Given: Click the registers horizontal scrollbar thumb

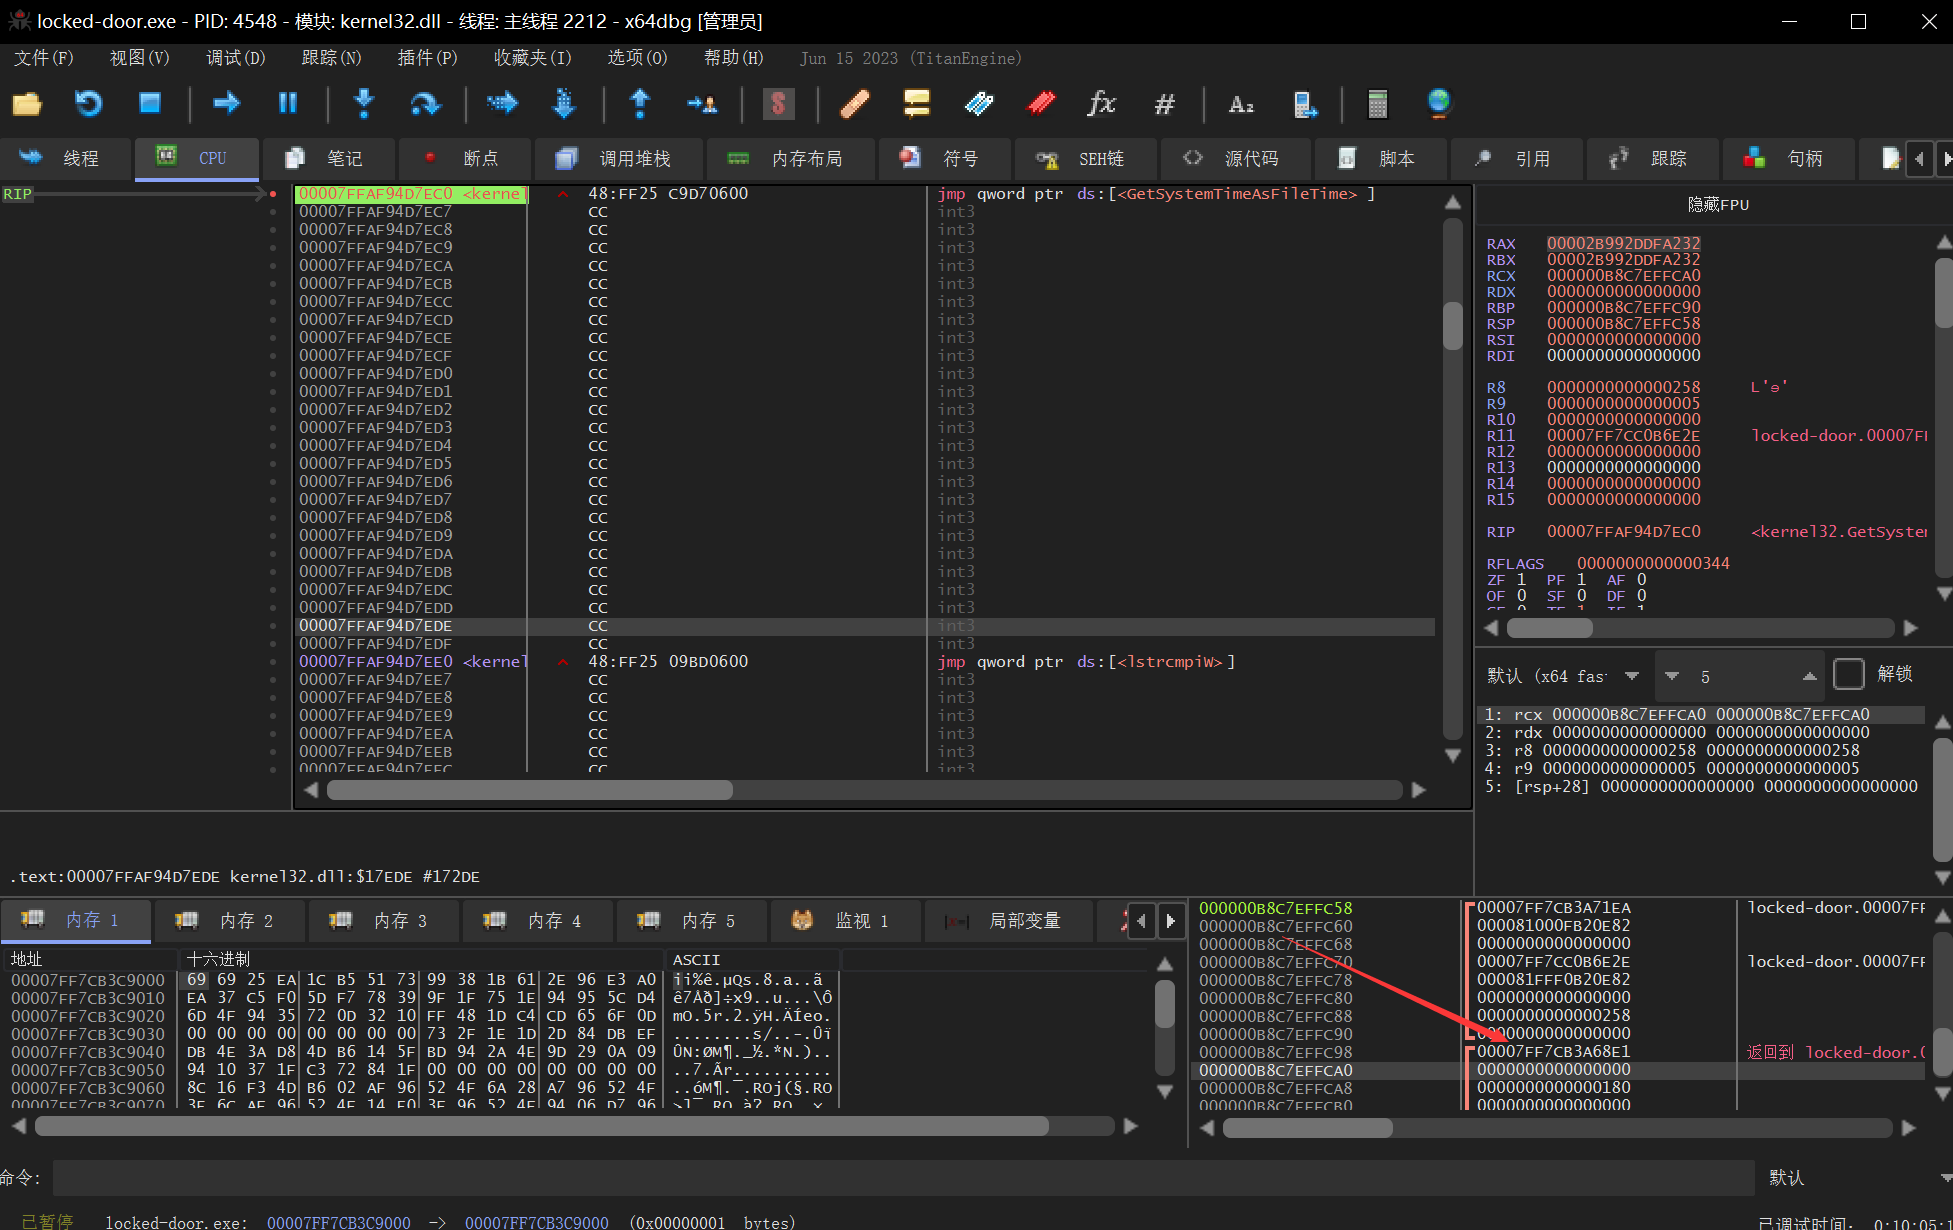Looking at the screenshot, I should click(1550, 628).
